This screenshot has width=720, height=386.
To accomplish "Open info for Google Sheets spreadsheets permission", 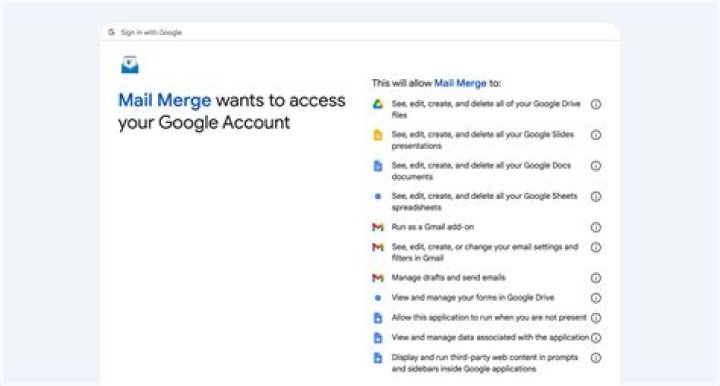I will click(x=596, y=196).
